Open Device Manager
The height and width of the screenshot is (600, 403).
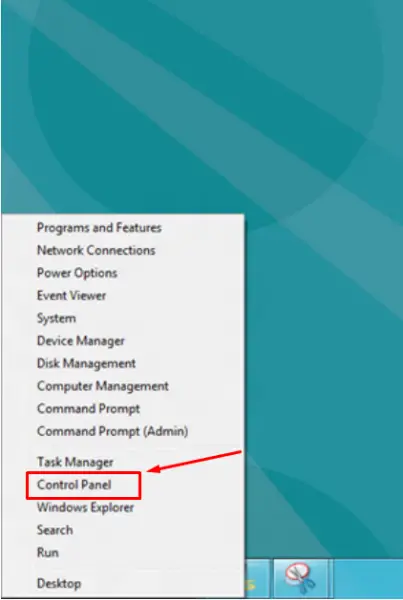coord(81,341)
